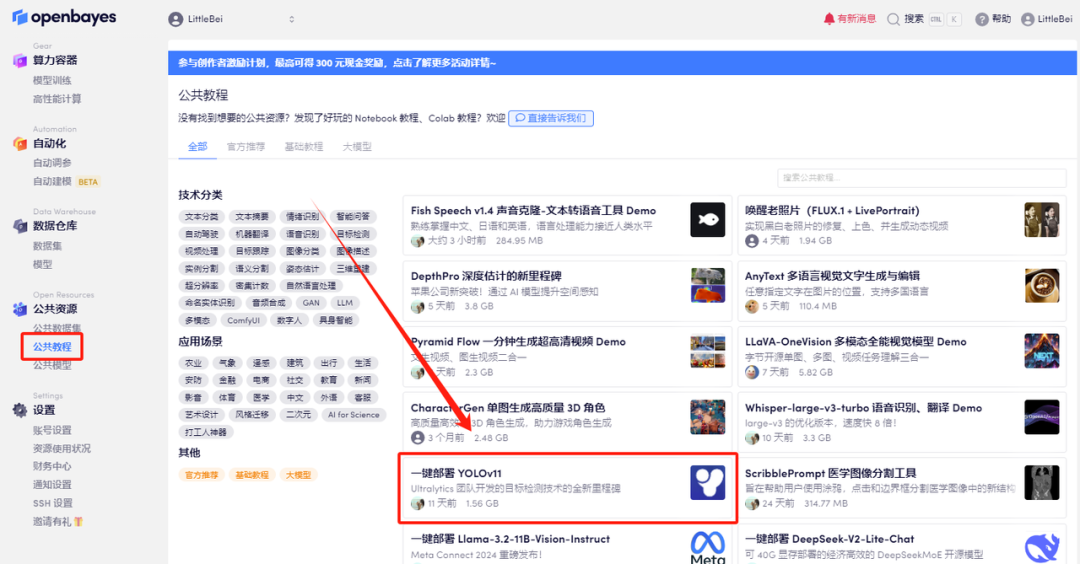Switch to the 大模型 tab

click(x=357, y=147)
